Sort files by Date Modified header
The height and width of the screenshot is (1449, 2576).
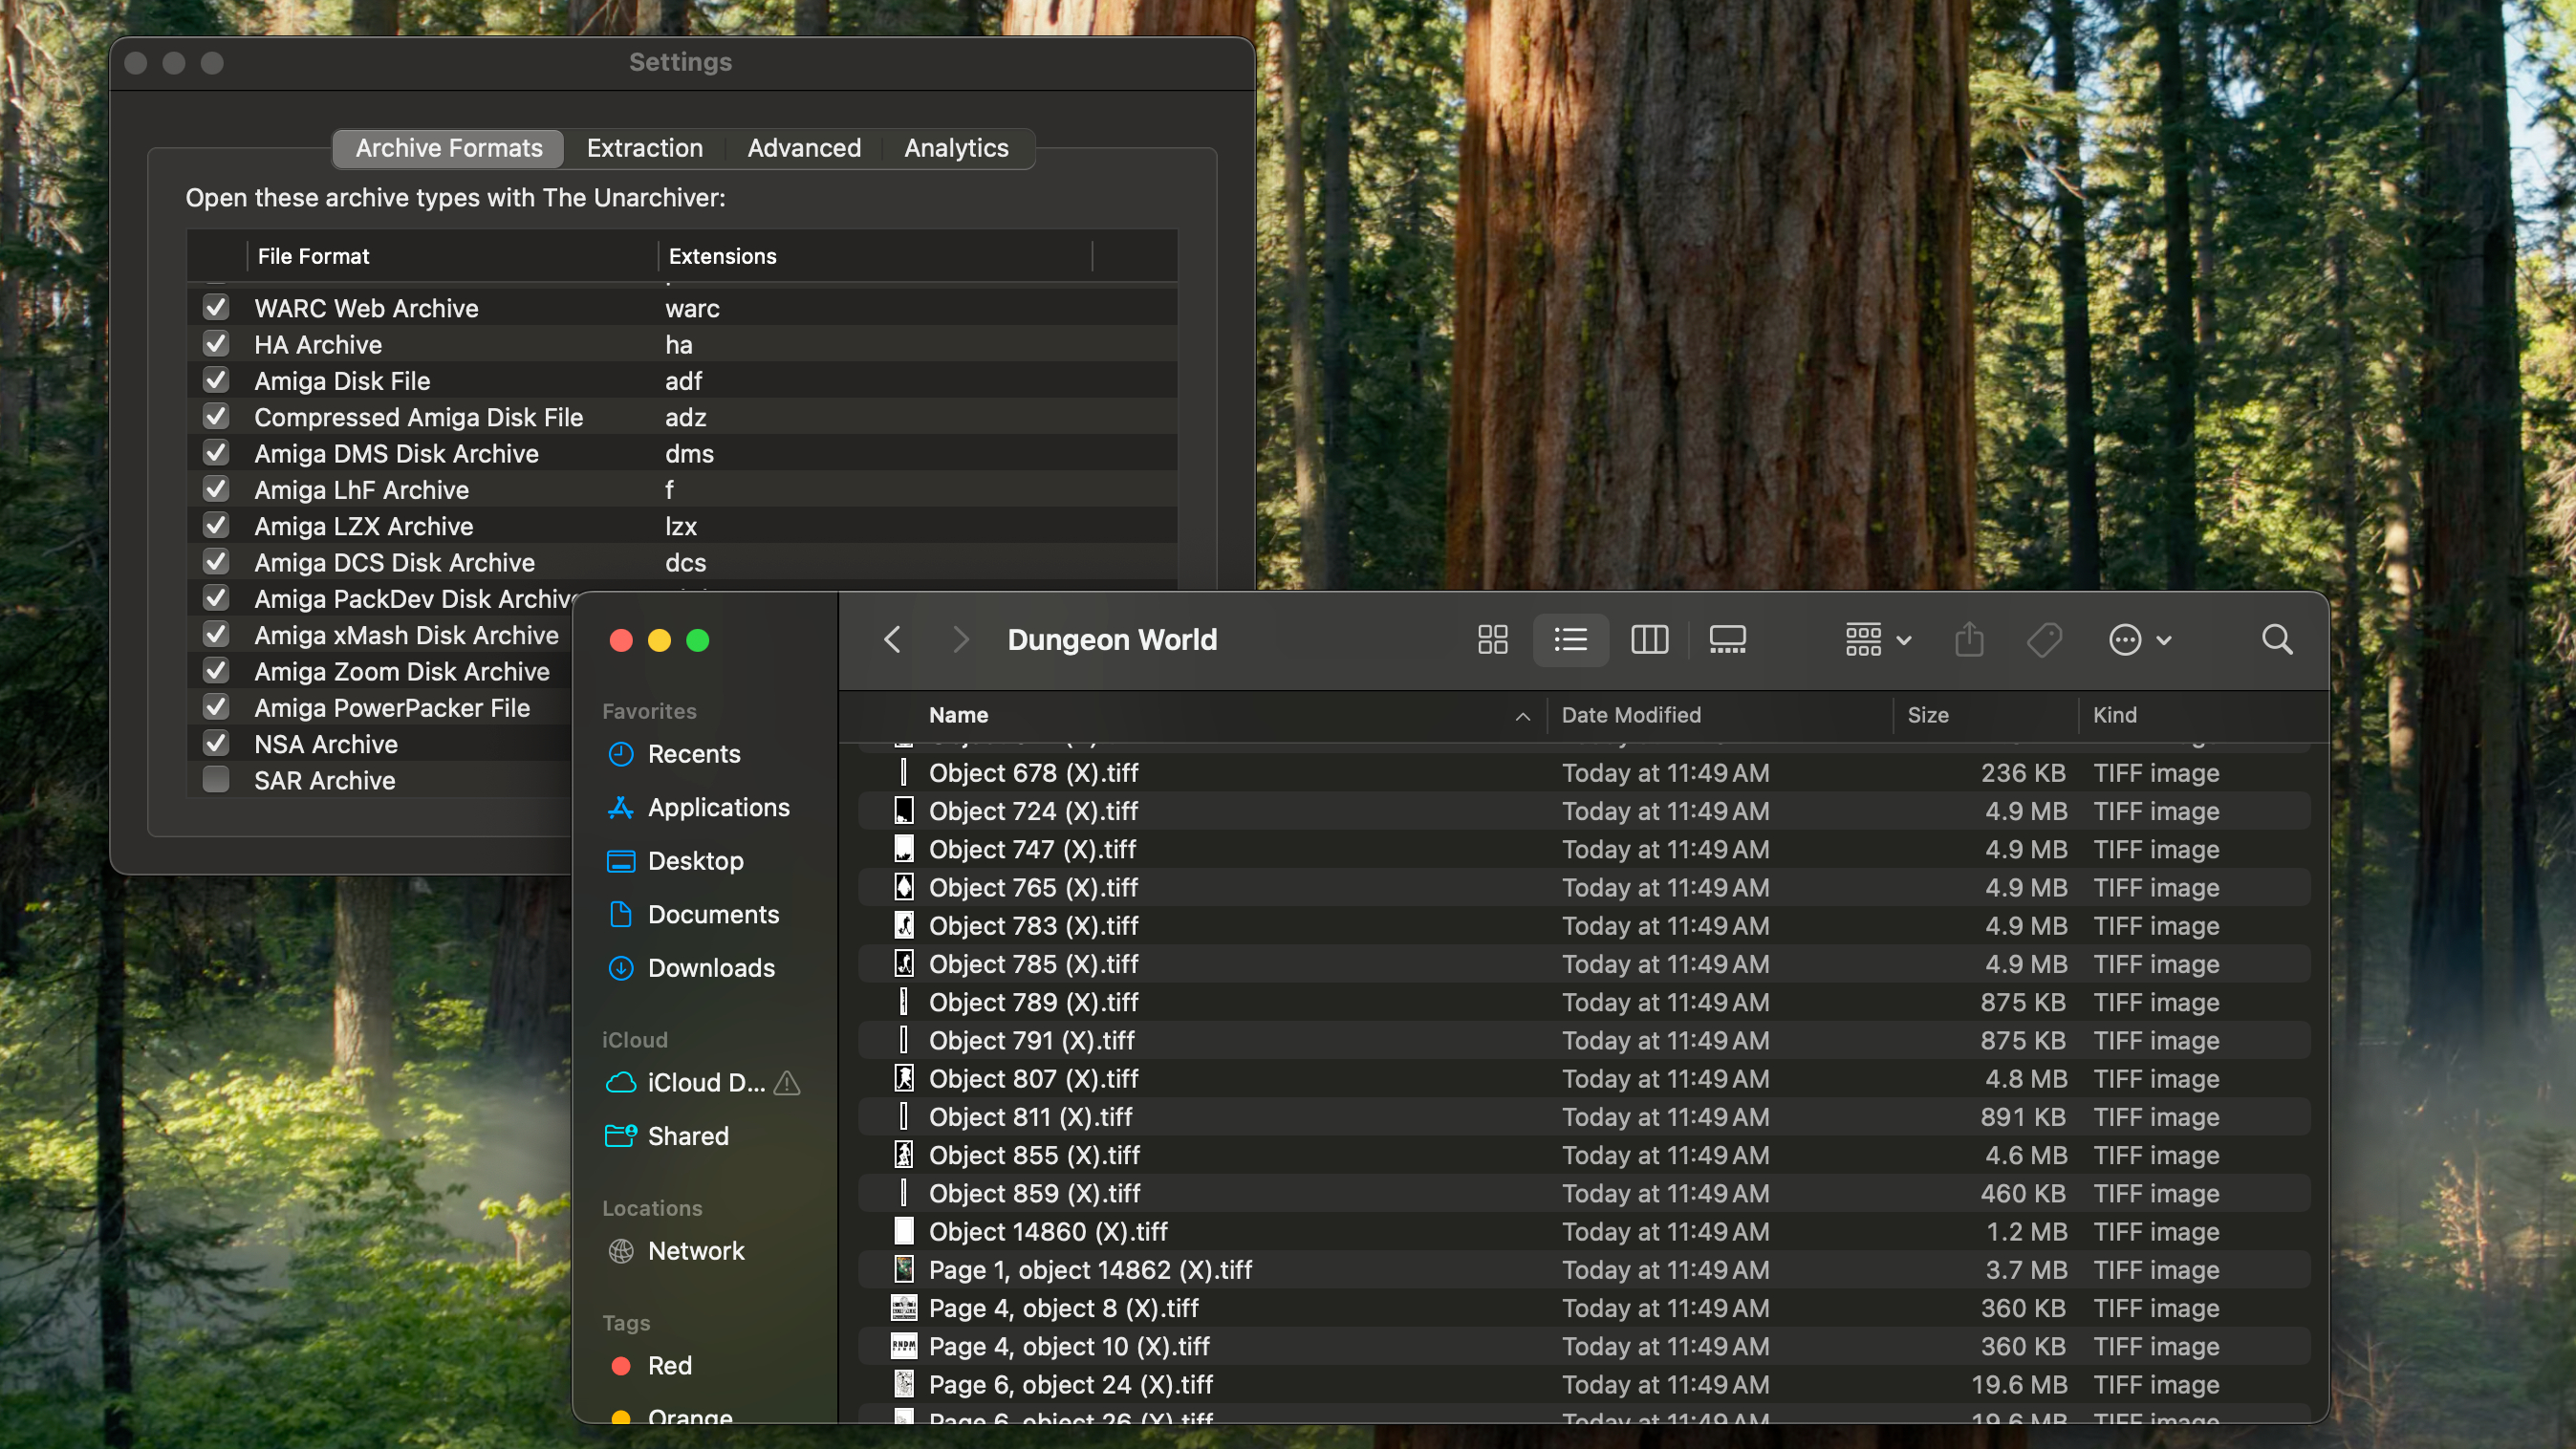(1630, 715)
